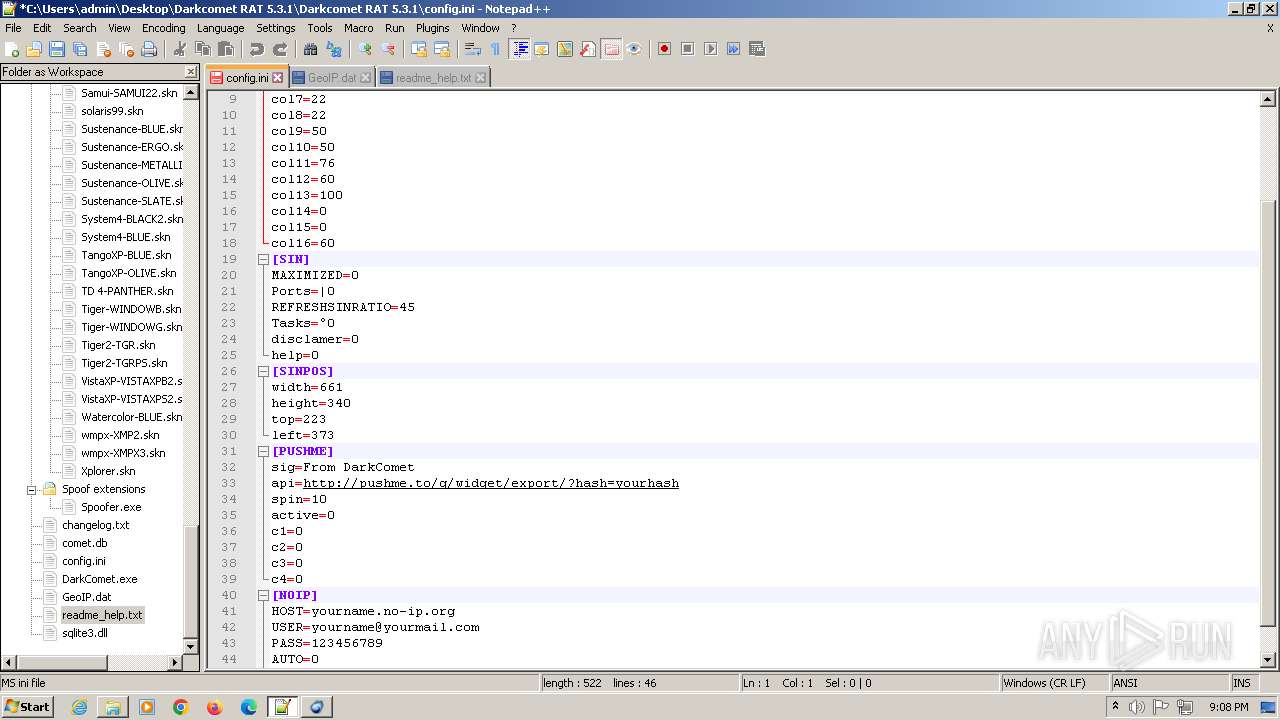Screen dimensions: 1280x720
Task: Select comet.db in the workspace tree
Action: pyautogui.click(x=85, y=543)
